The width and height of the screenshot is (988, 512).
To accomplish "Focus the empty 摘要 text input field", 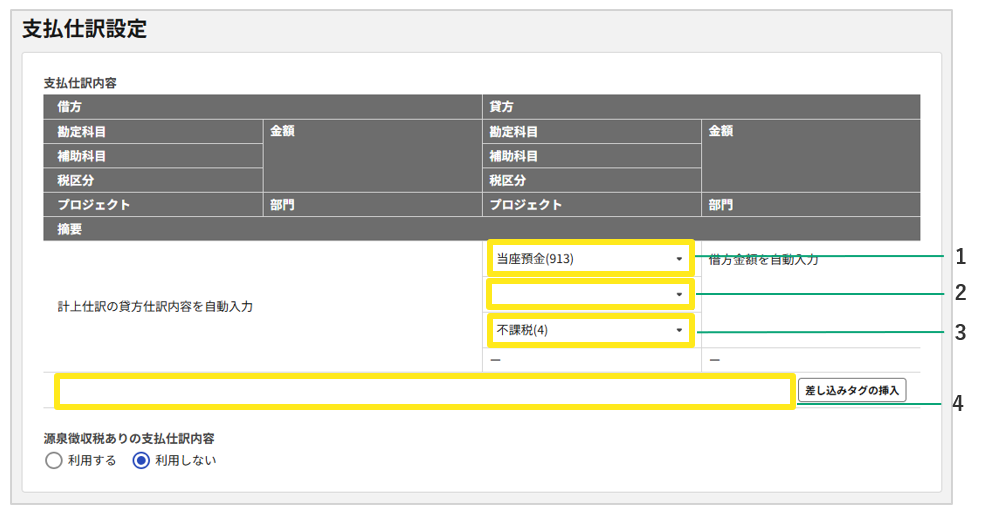I will coord(425,391).
